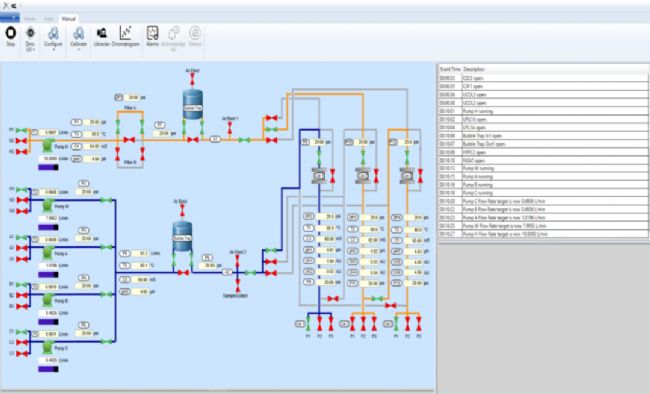Screen dimensions: 650x394
Task: Switch to the Manual tab
Action: [x=68, y=19]
